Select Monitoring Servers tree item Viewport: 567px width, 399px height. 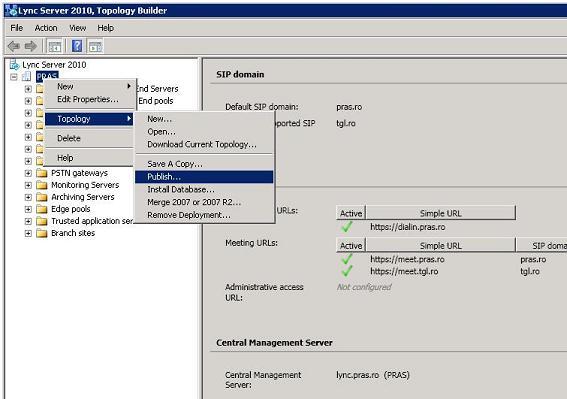tap(85, 185)
